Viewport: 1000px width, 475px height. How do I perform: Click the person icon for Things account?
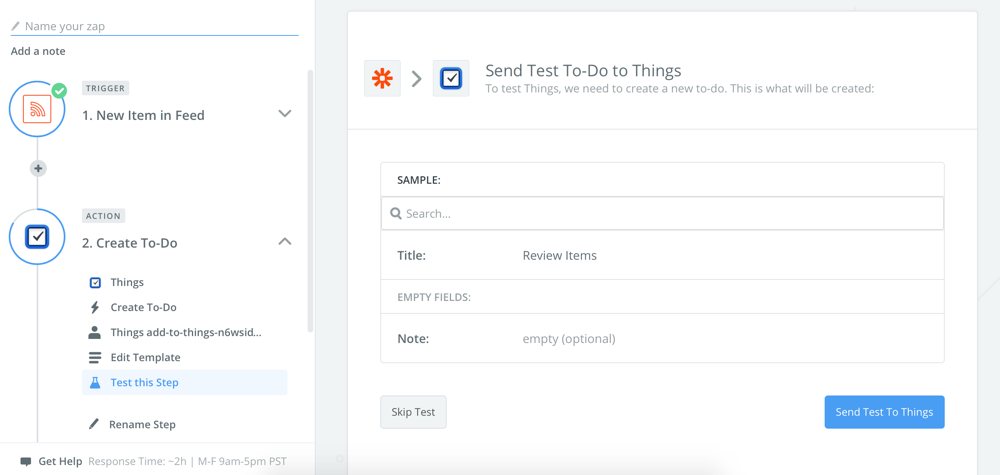coord(94,332)
